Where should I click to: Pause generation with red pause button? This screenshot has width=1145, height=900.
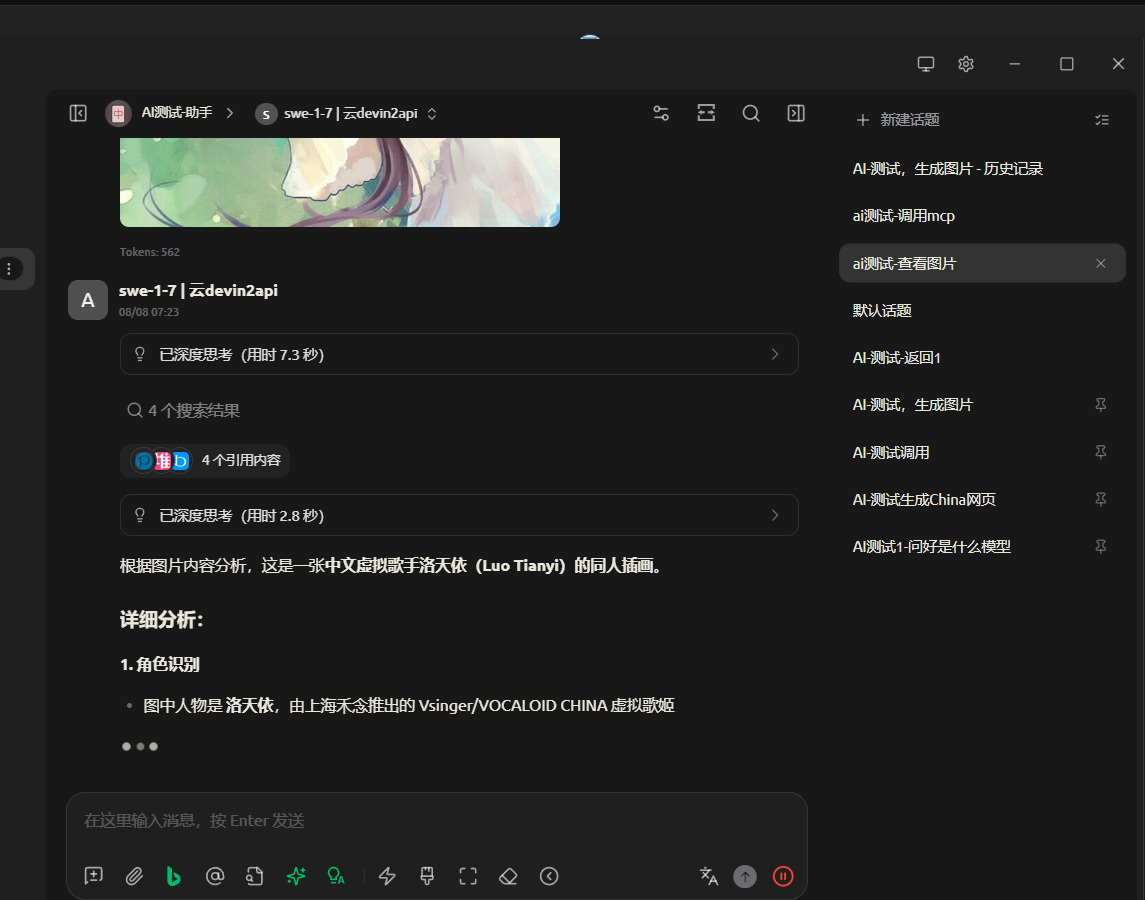[x=783, y=876]
